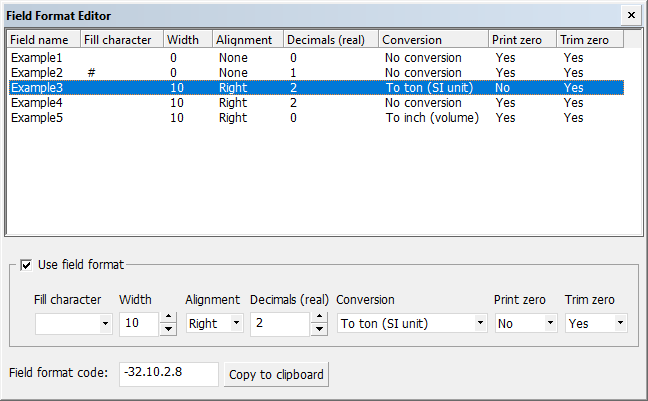This screenshot has height=401, width=648.
Task: Toggle the Use field format checkbox
Action: 26,265
